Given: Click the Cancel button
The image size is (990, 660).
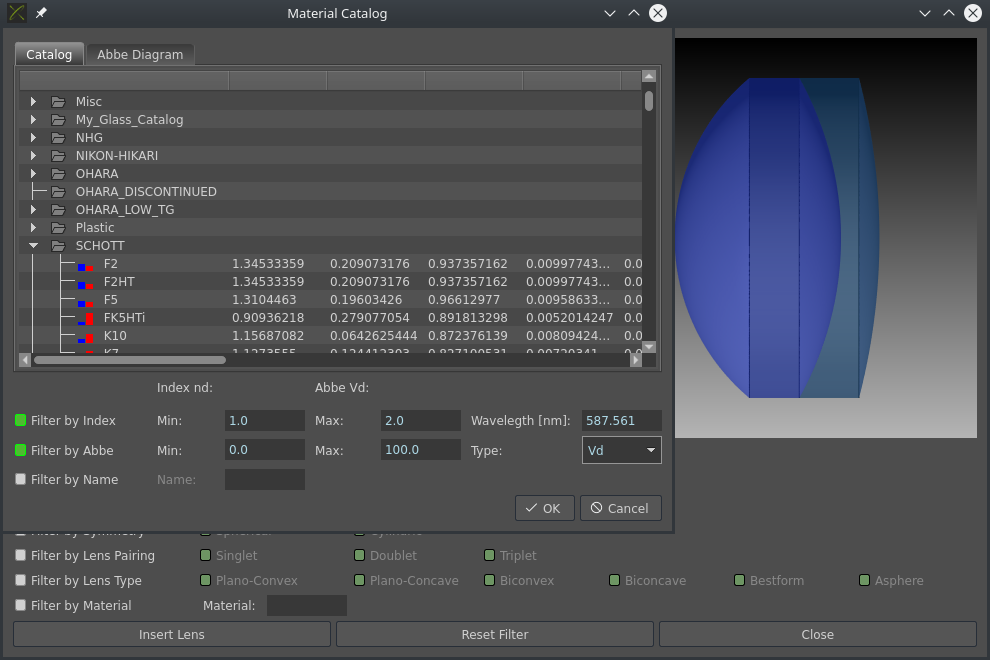Looking at the screenshot, I should click(621, 508).
